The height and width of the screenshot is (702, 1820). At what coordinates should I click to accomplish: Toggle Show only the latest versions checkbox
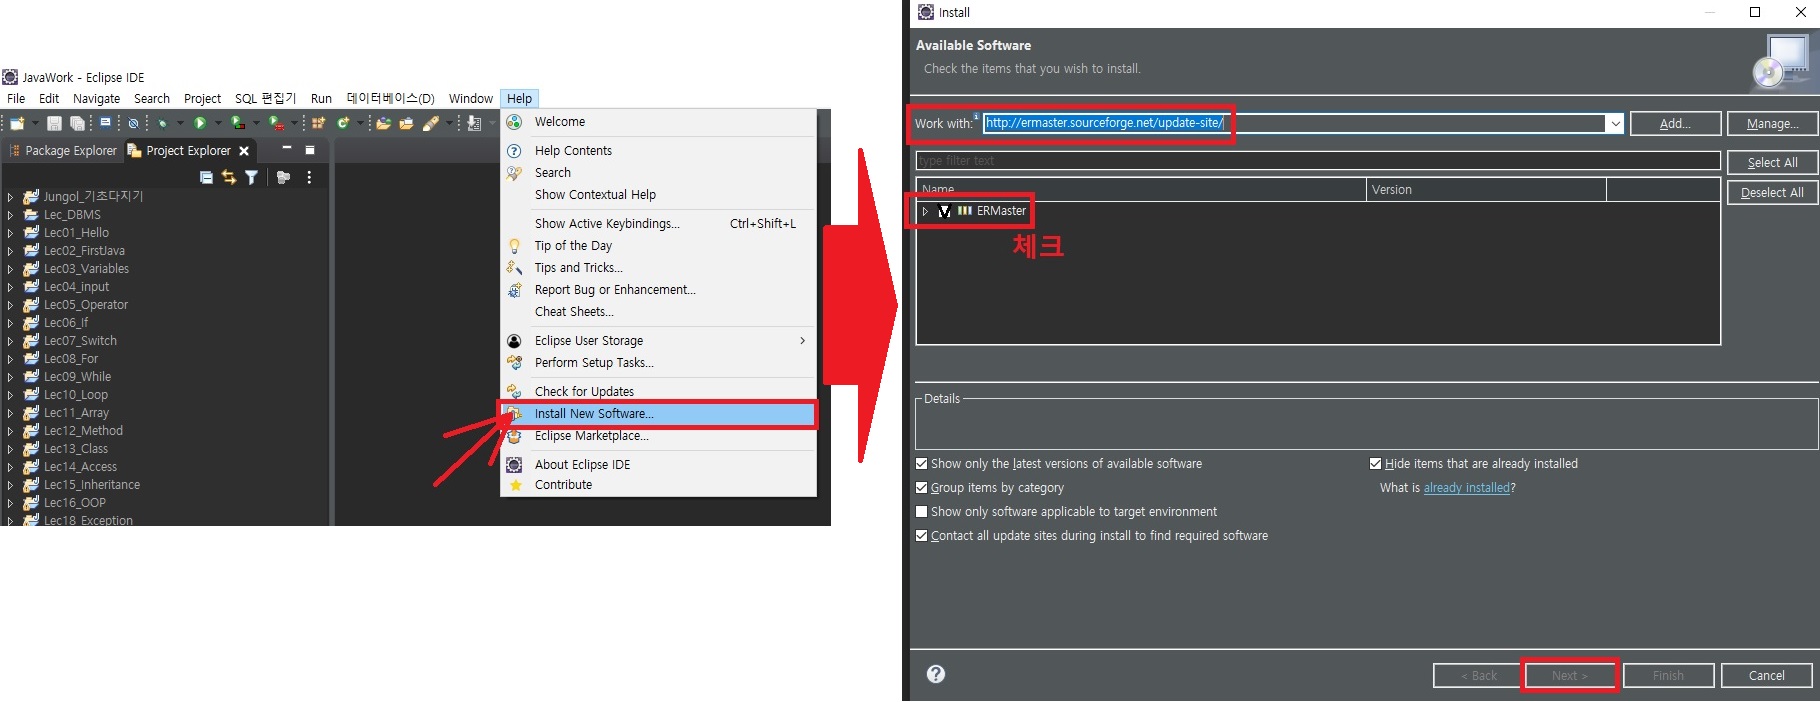[x=922, y=464]
